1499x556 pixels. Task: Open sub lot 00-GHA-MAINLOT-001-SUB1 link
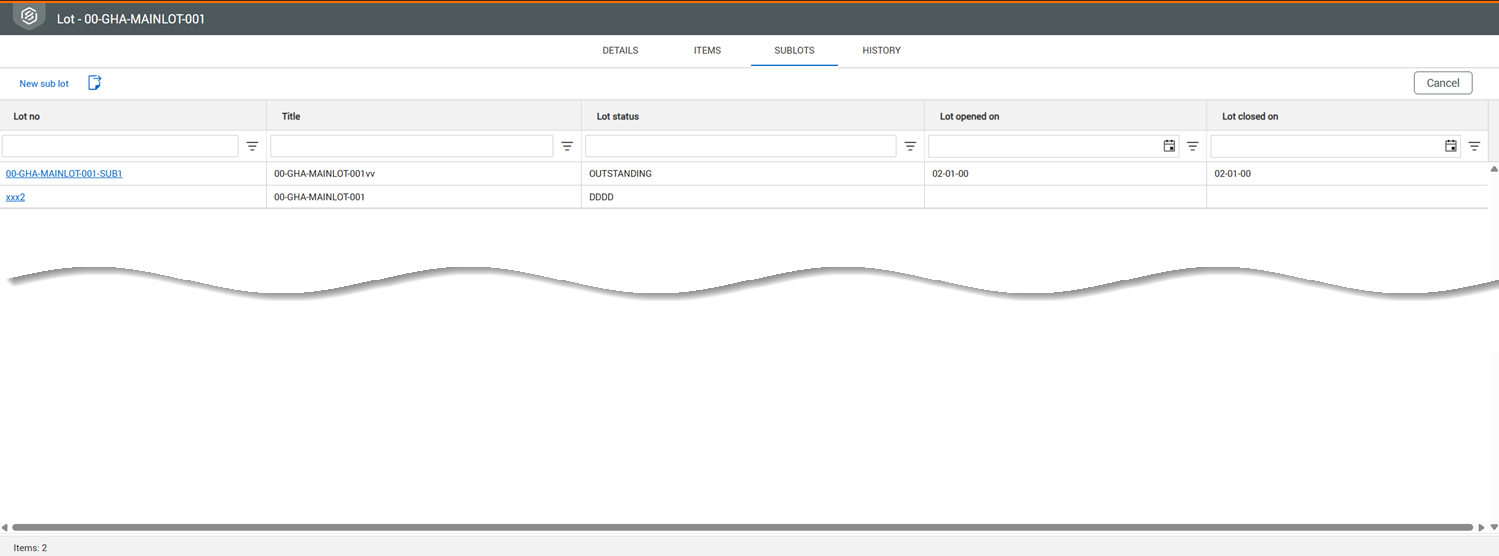coord(64,174)
